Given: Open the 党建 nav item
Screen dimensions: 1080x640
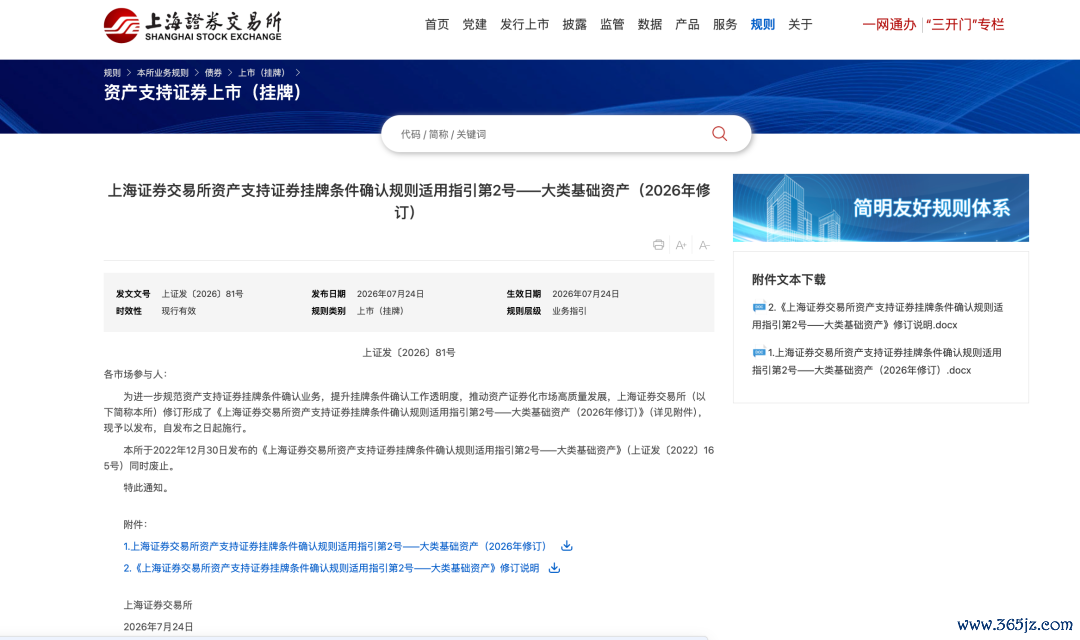Looking at the screenshot, I should click(475, 25).
